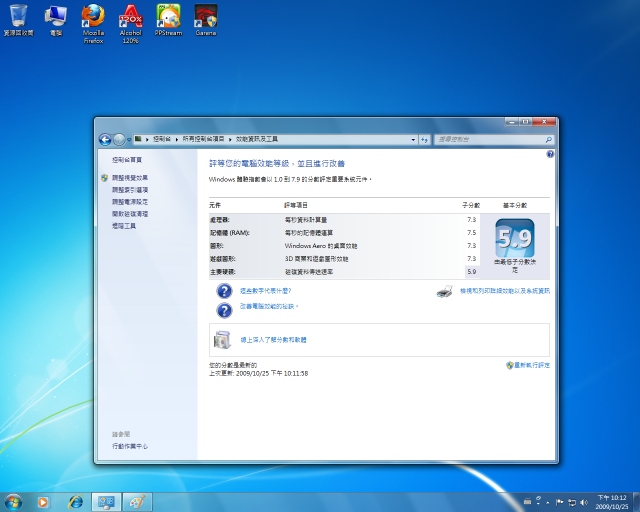Click the question mark icon beside 這些數字代表什麼?
The width and height of the screenshot is (640, 512).
pyautogui.click(x=224, y=291)
